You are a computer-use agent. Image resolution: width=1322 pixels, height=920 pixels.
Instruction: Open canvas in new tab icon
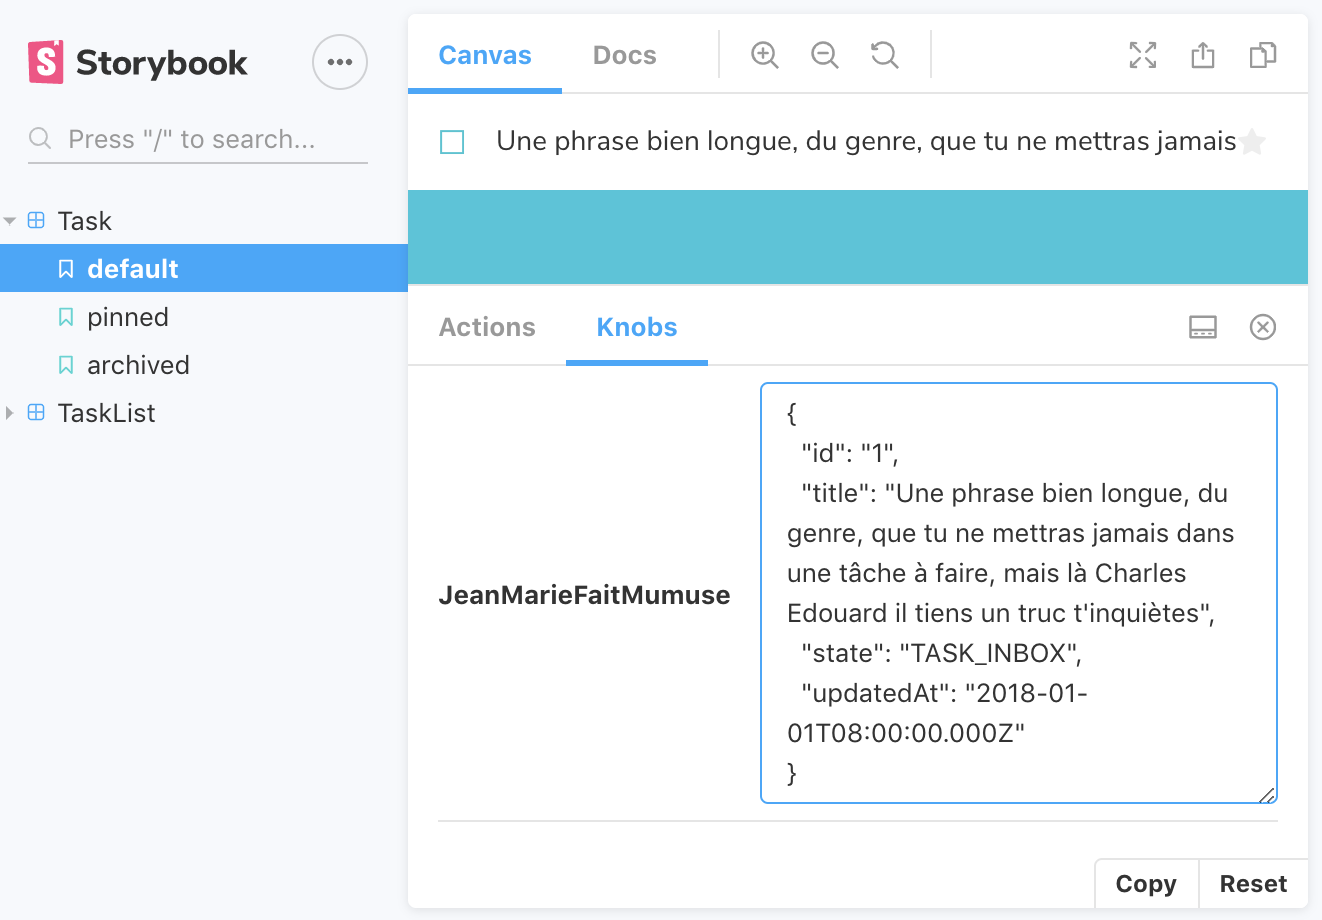pyautogui.click(x=1203, y=55)
